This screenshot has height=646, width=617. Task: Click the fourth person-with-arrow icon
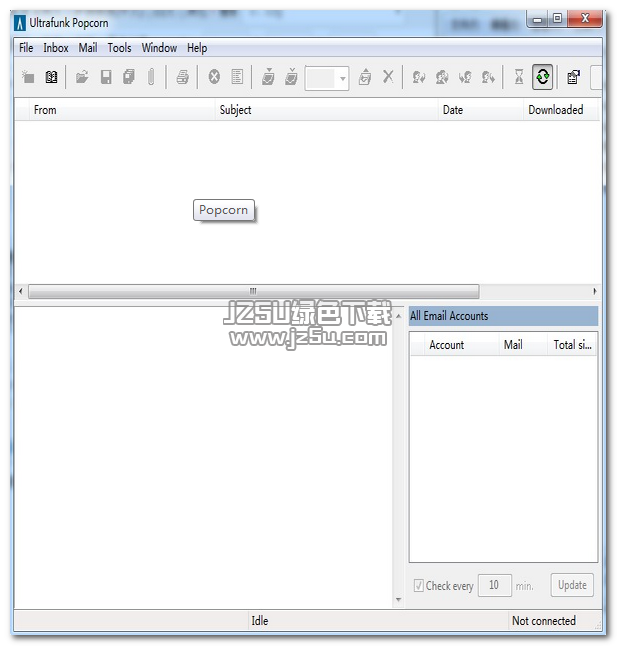488,77
